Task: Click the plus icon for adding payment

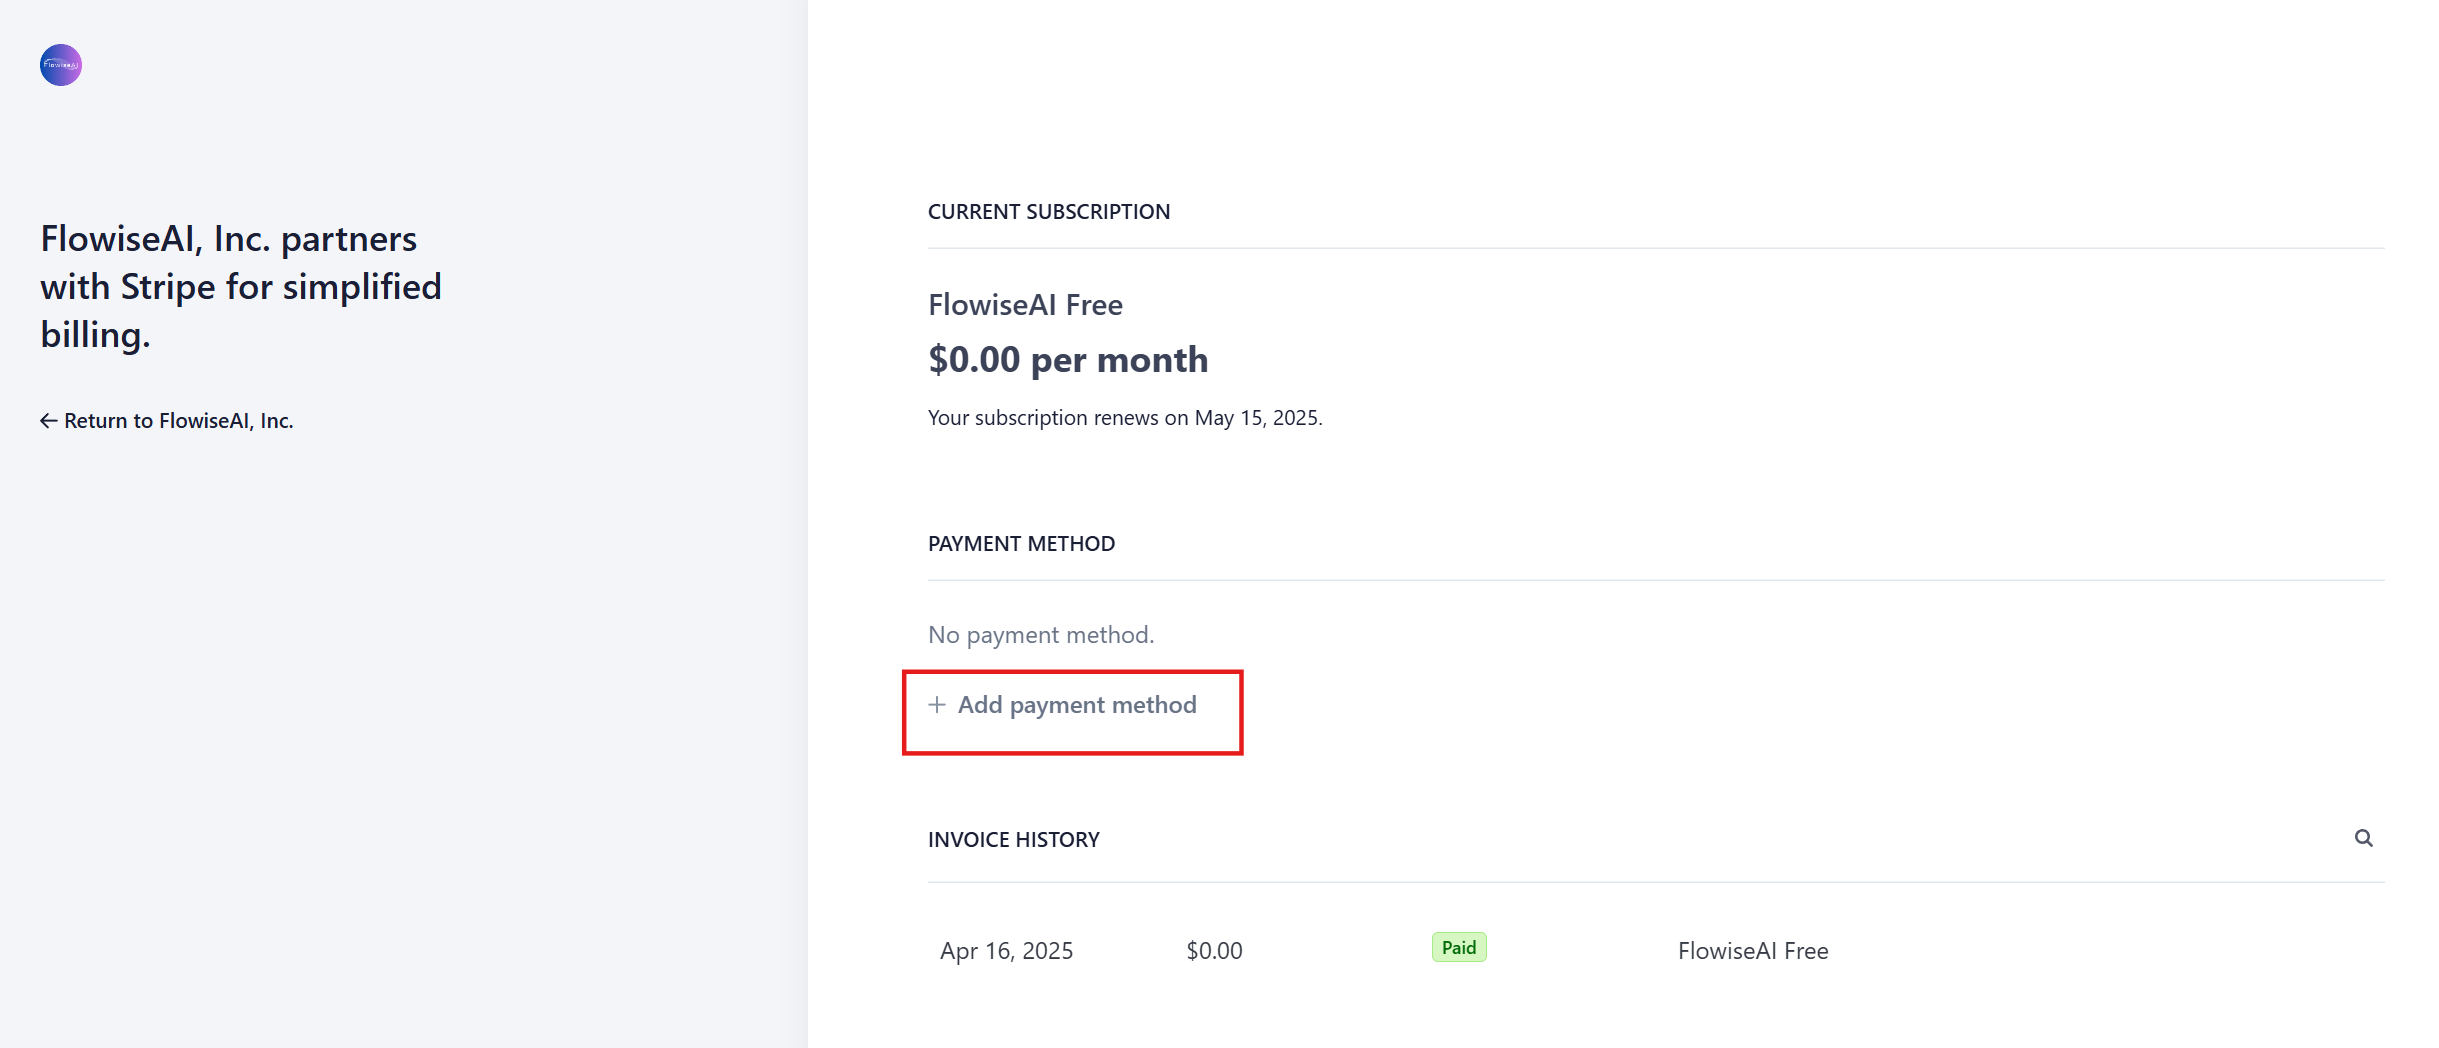Action: (937, 705)
